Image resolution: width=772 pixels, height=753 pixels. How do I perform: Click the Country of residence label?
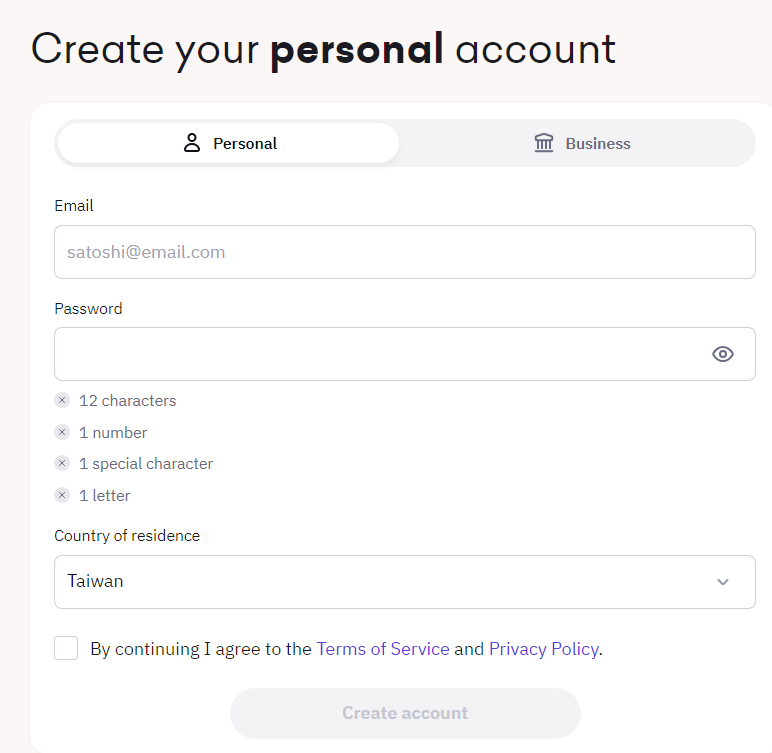pyautogui.click(x=127, y=535)
